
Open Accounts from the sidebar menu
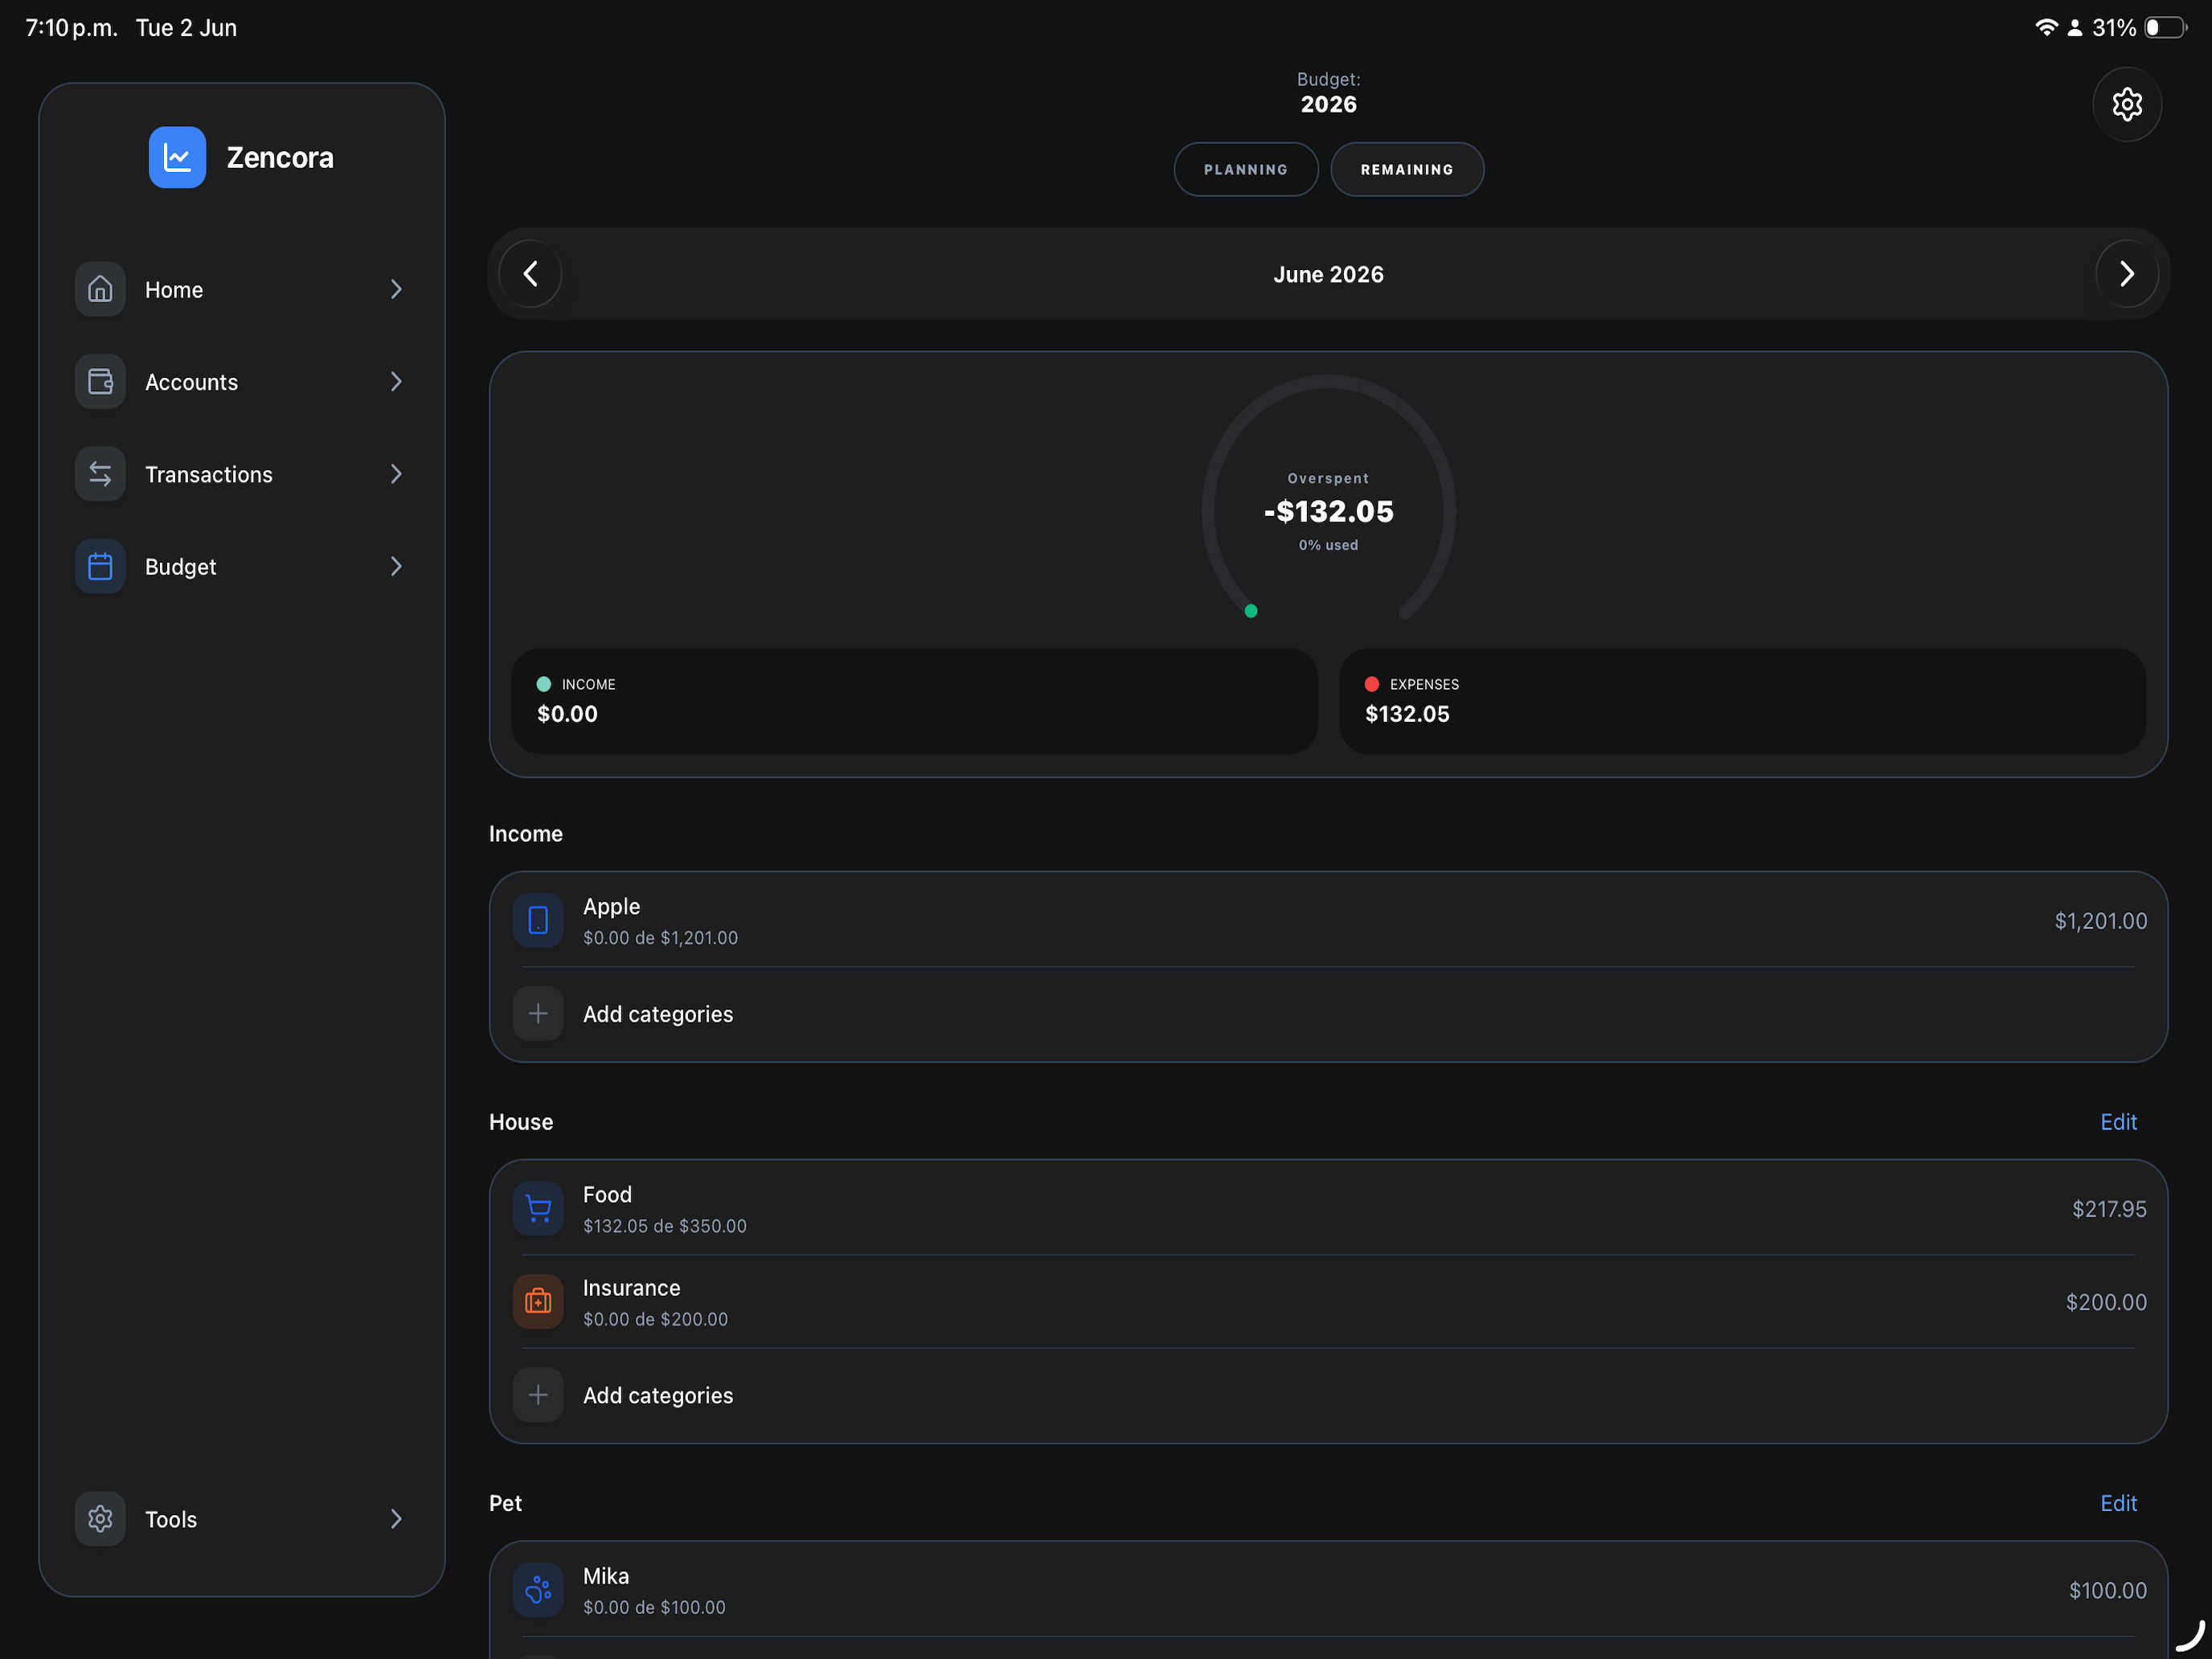241,381
